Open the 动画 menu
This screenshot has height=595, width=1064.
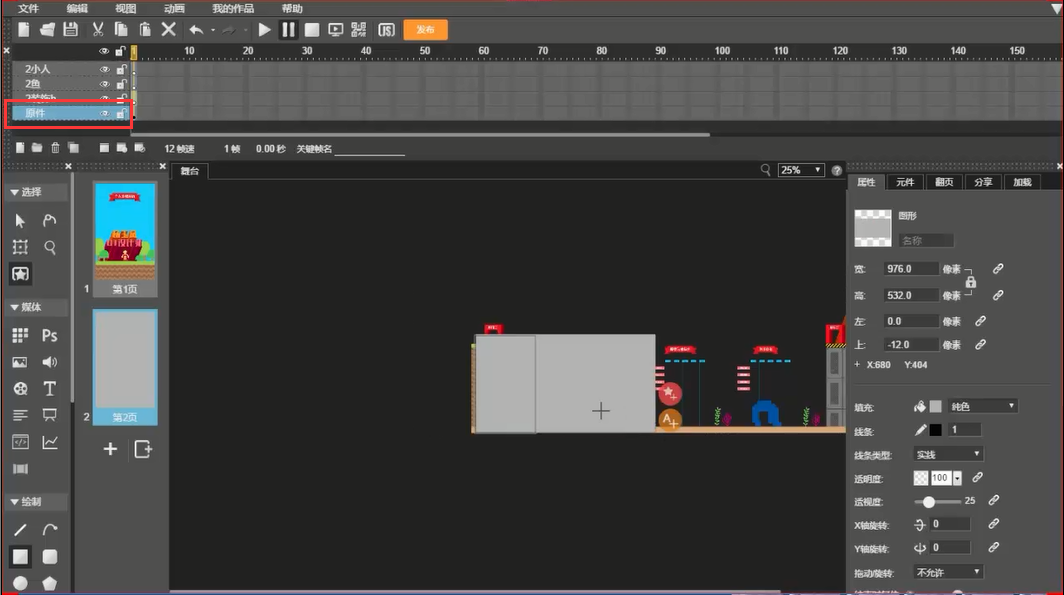pos(174,9)
